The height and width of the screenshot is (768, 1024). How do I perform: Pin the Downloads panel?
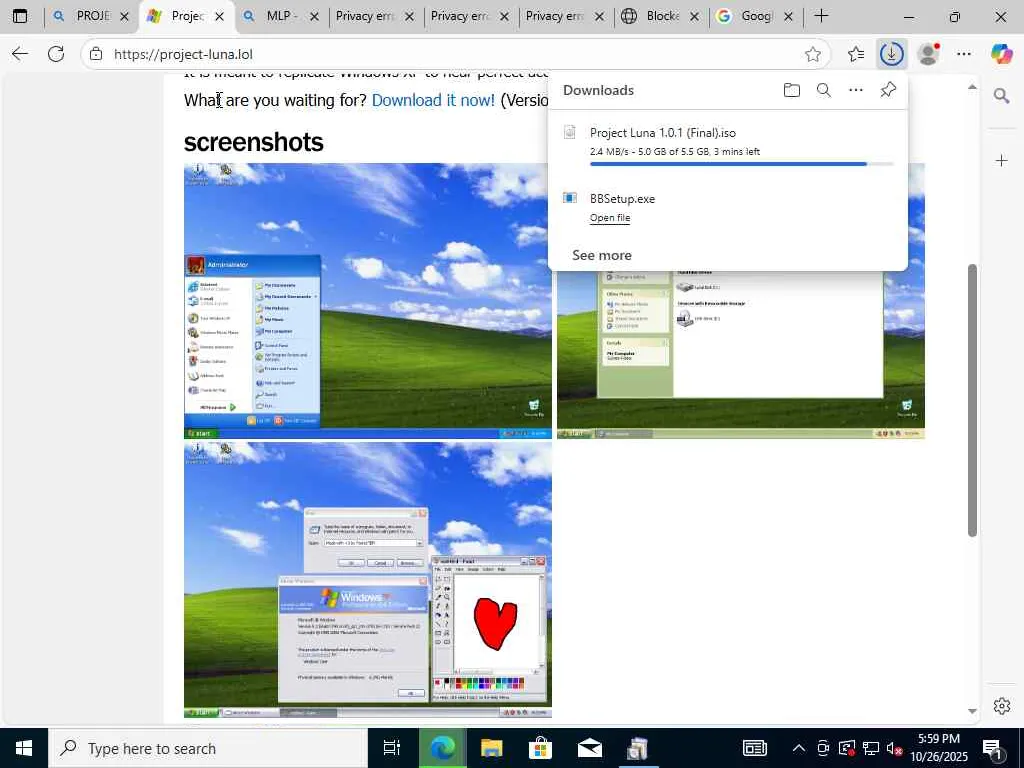(888, 90)
